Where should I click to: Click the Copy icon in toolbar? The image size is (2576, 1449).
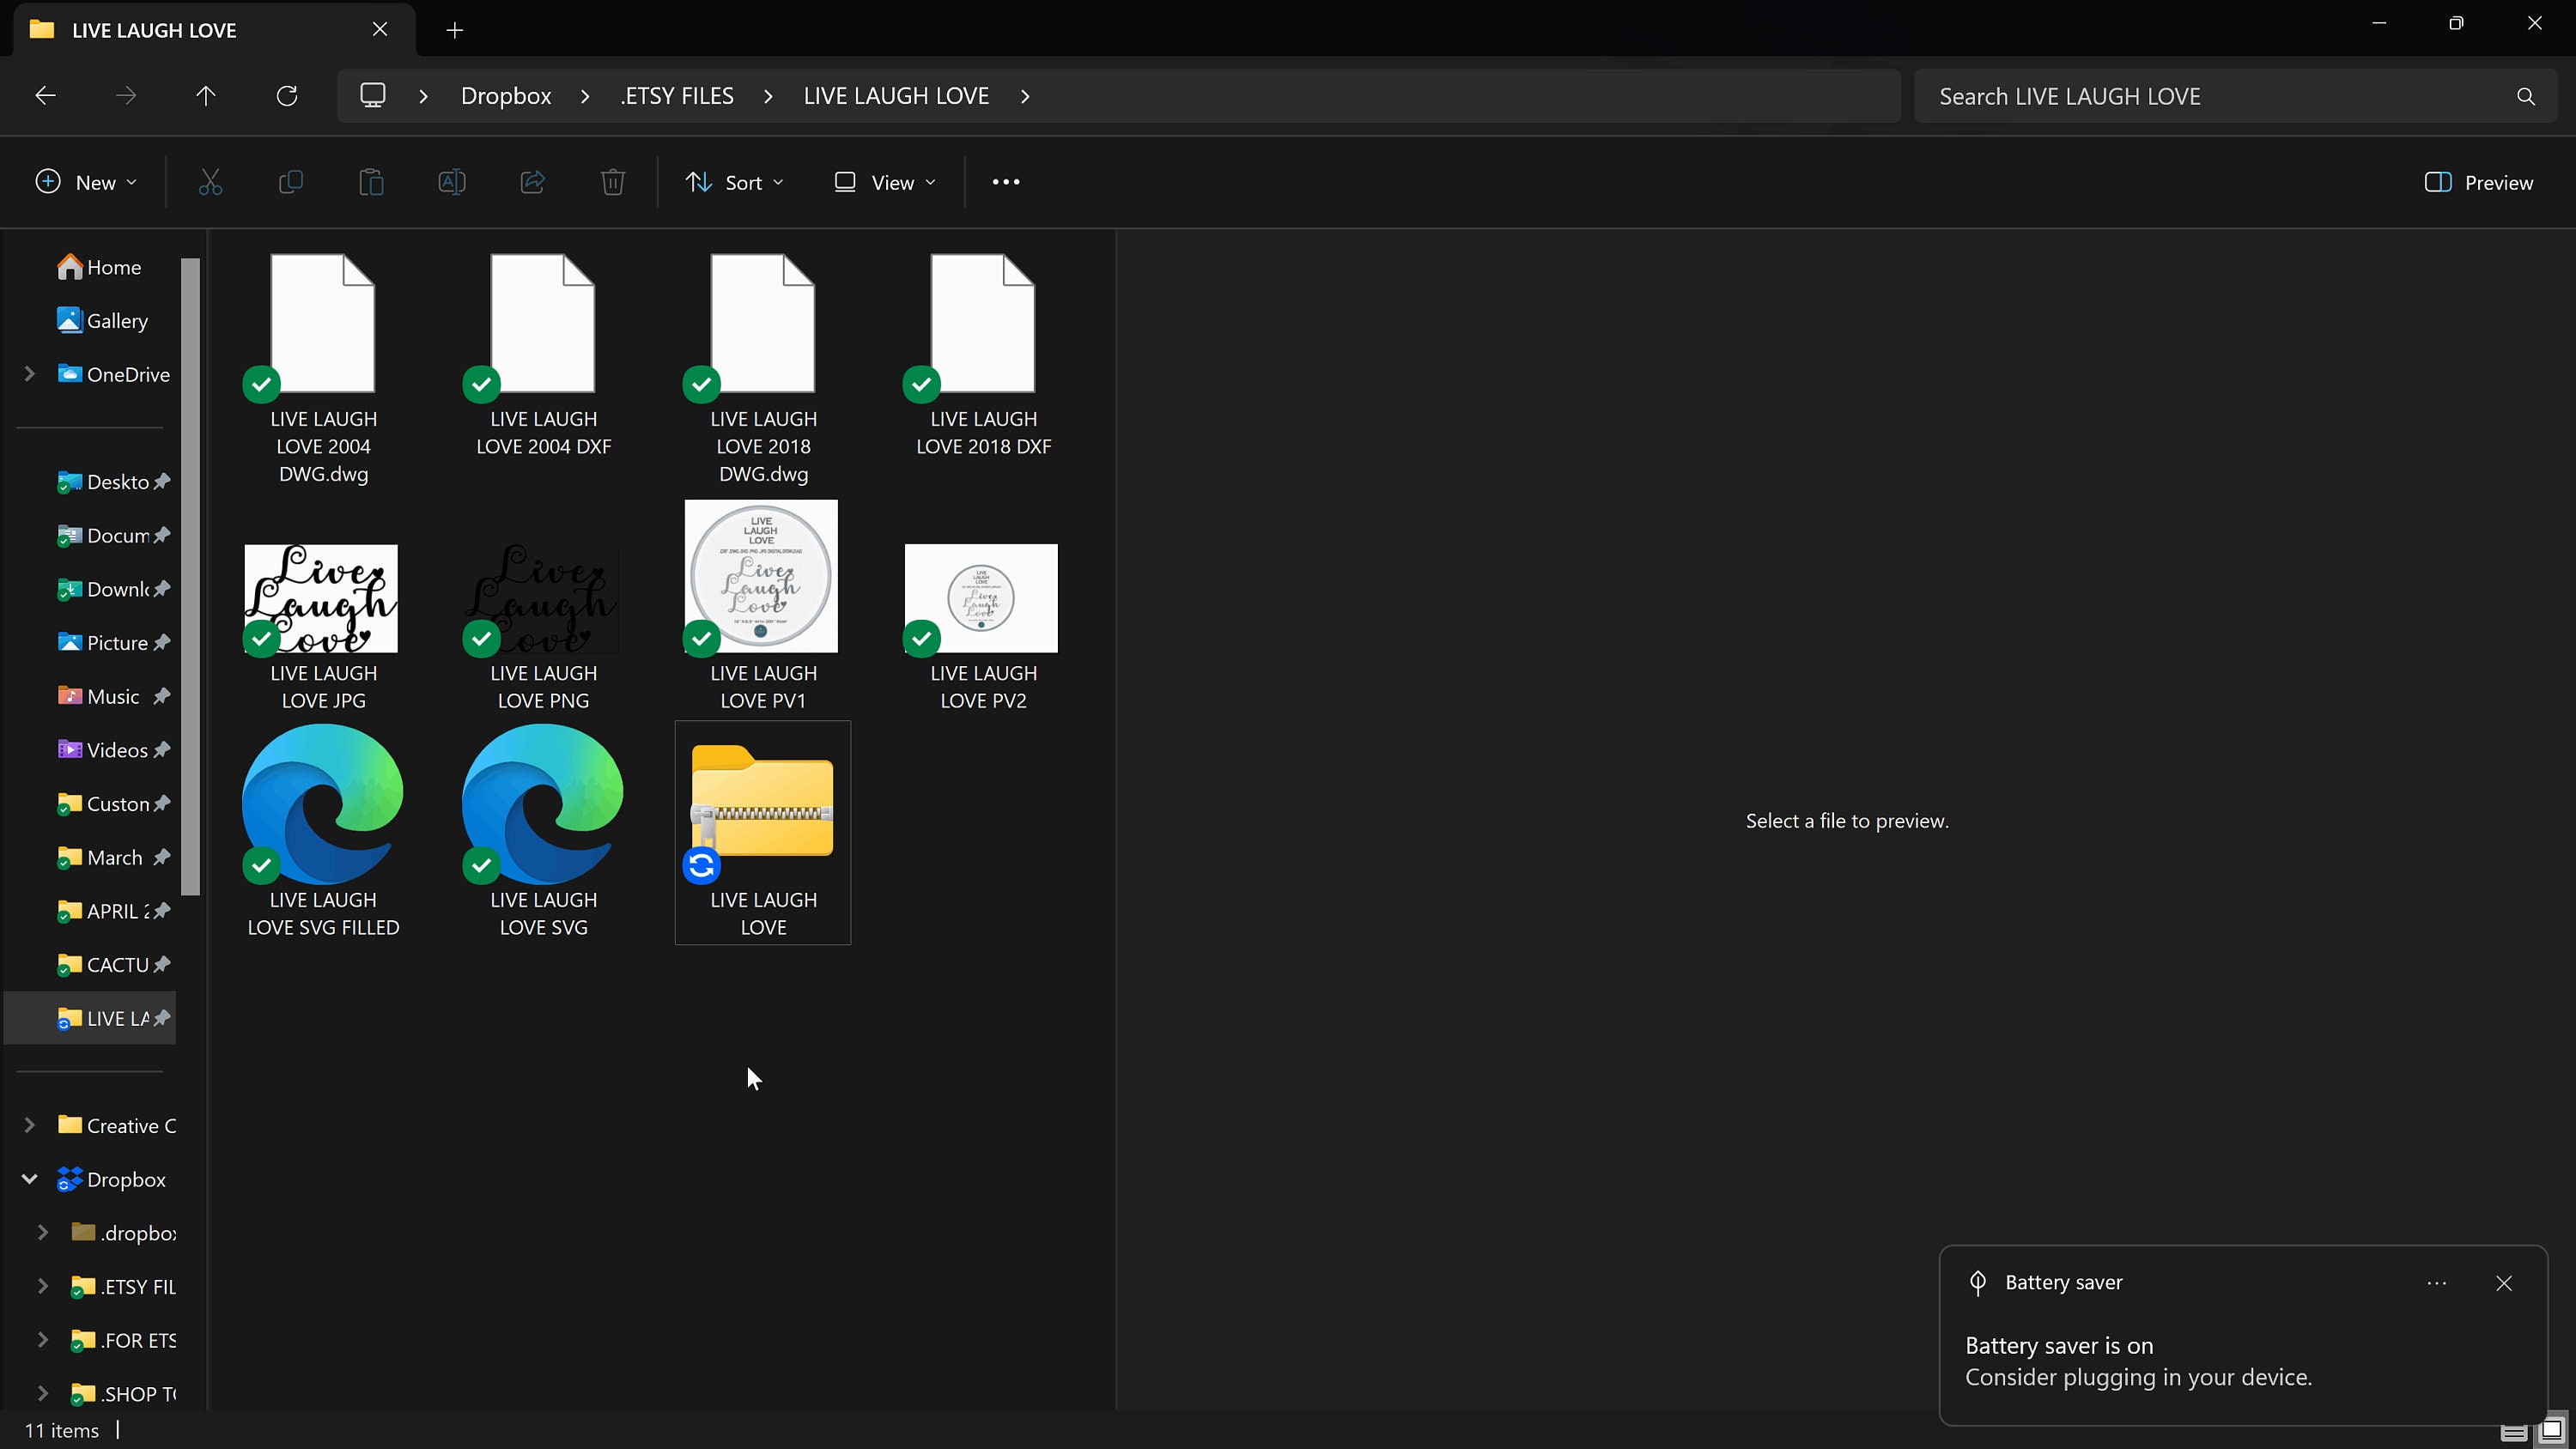[x=290, y=182]
